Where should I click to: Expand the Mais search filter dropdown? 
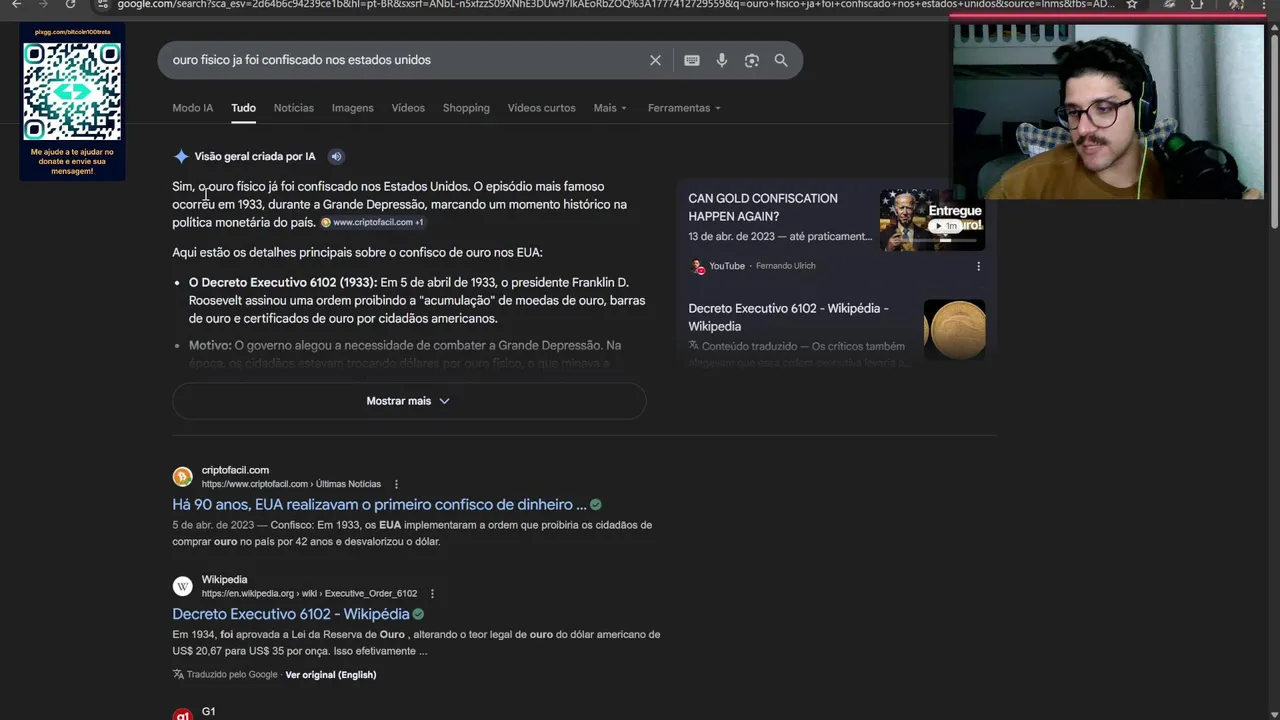610,108
